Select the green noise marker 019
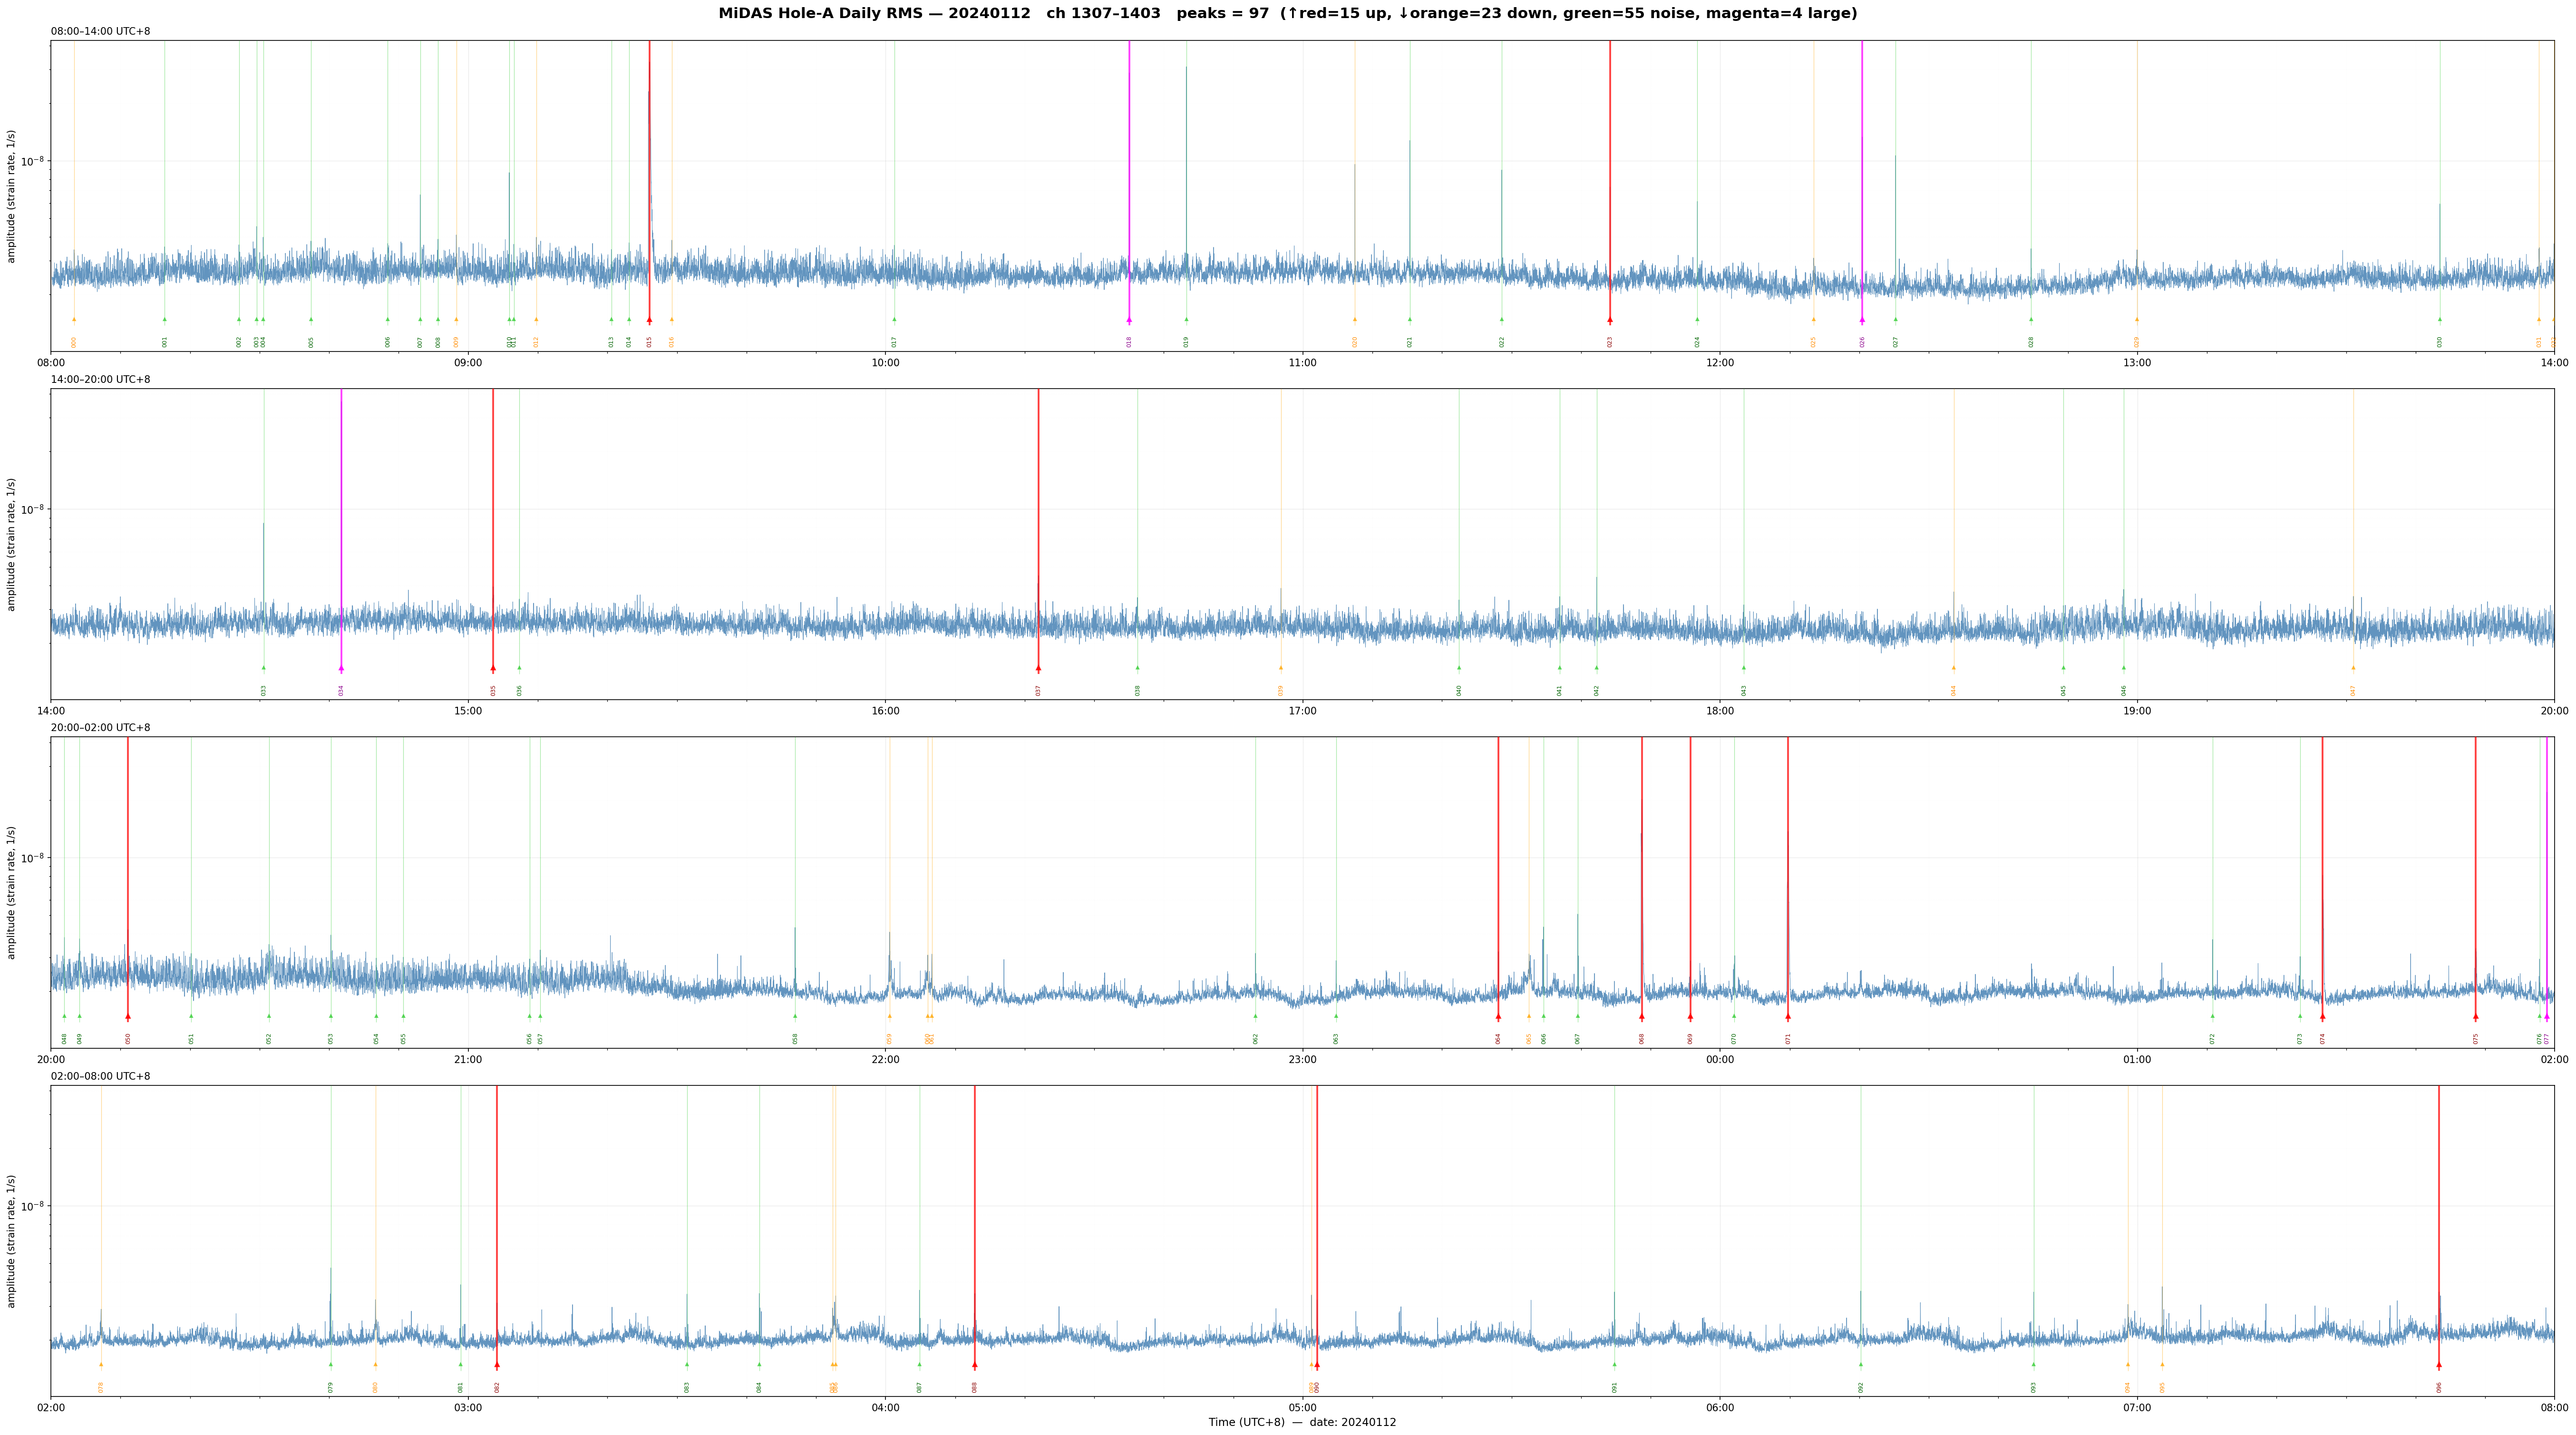Viewport: 2576px width, 1435px height. (1186, 320)
